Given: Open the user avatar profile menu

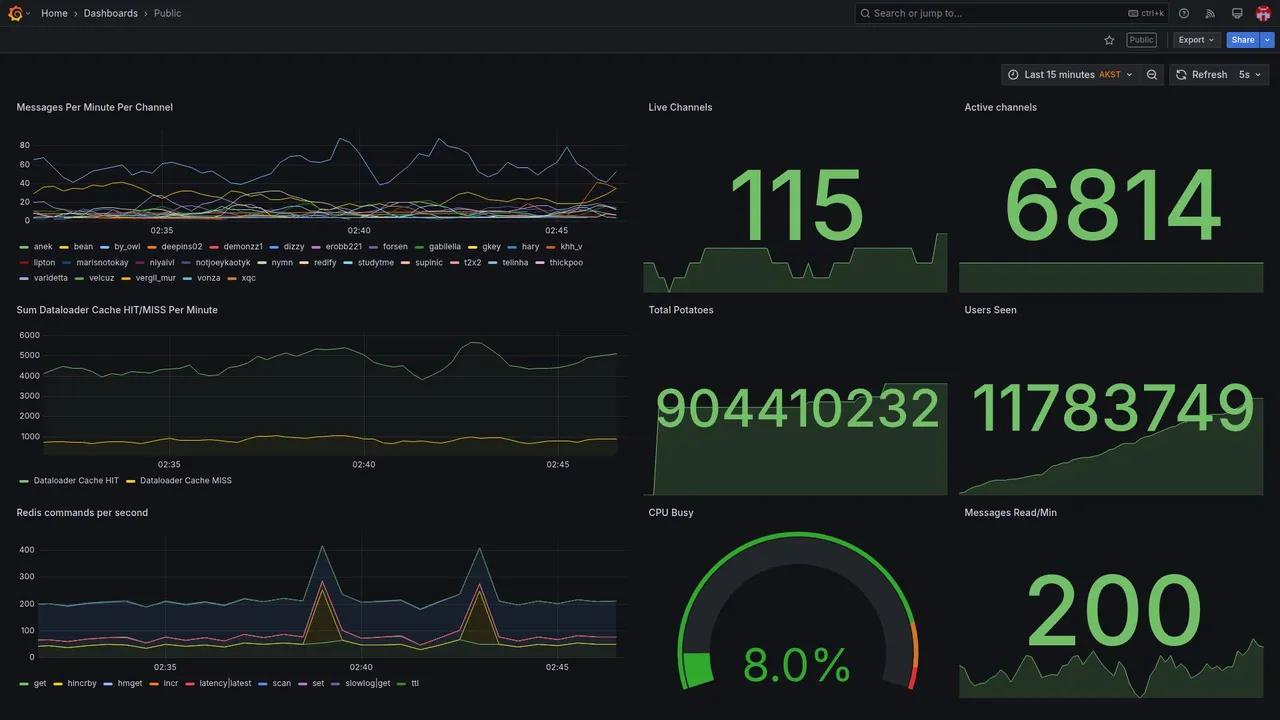Looking at the screenshot, I should click(x=1263, y=13).
